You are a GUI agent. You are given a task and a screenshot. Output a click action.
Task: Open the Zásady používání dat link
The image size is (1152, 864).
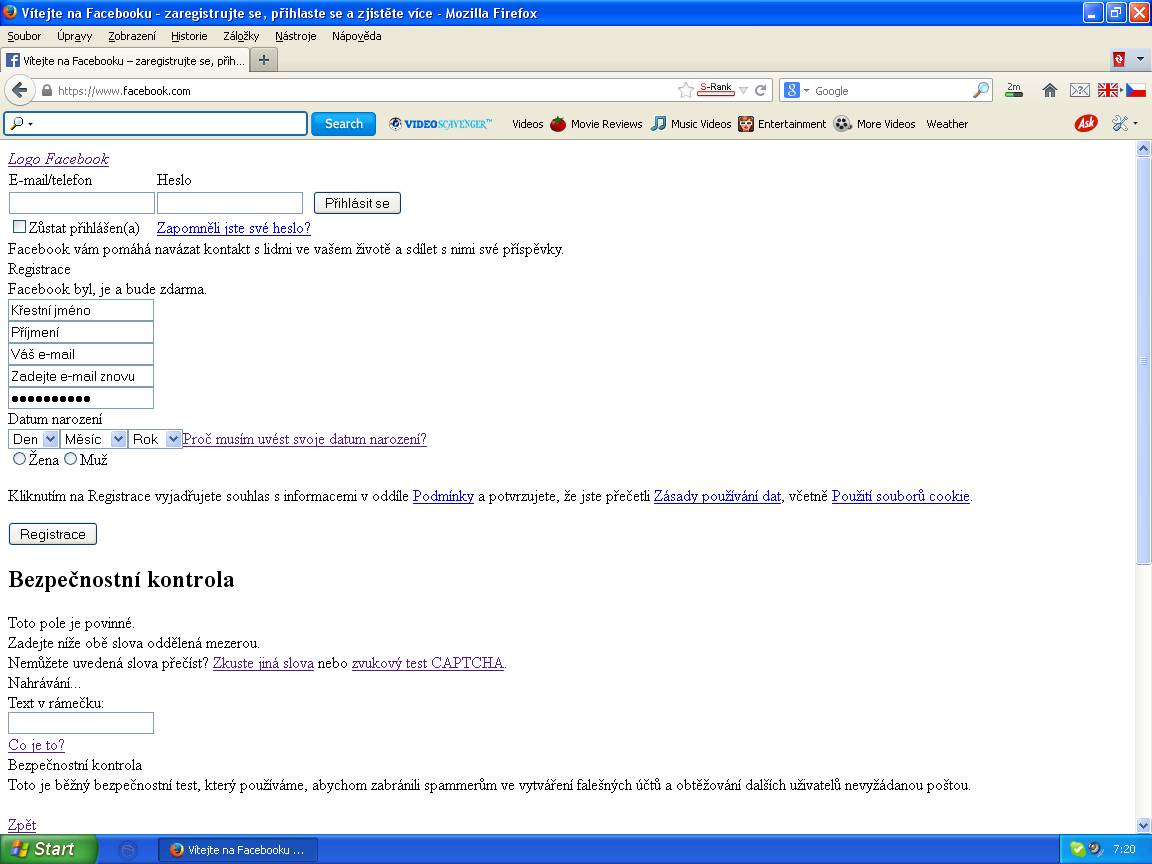[717, 496]
